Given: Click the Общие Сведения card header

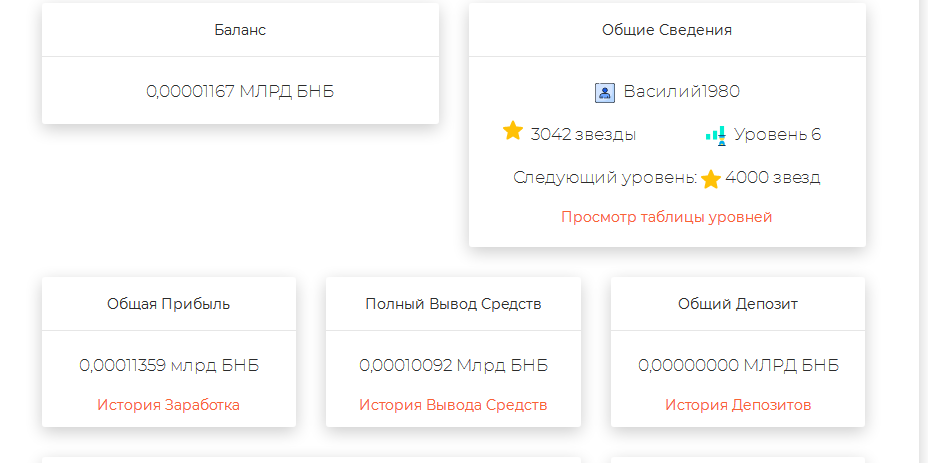Looking at the screenshot, I should [667, 30].
